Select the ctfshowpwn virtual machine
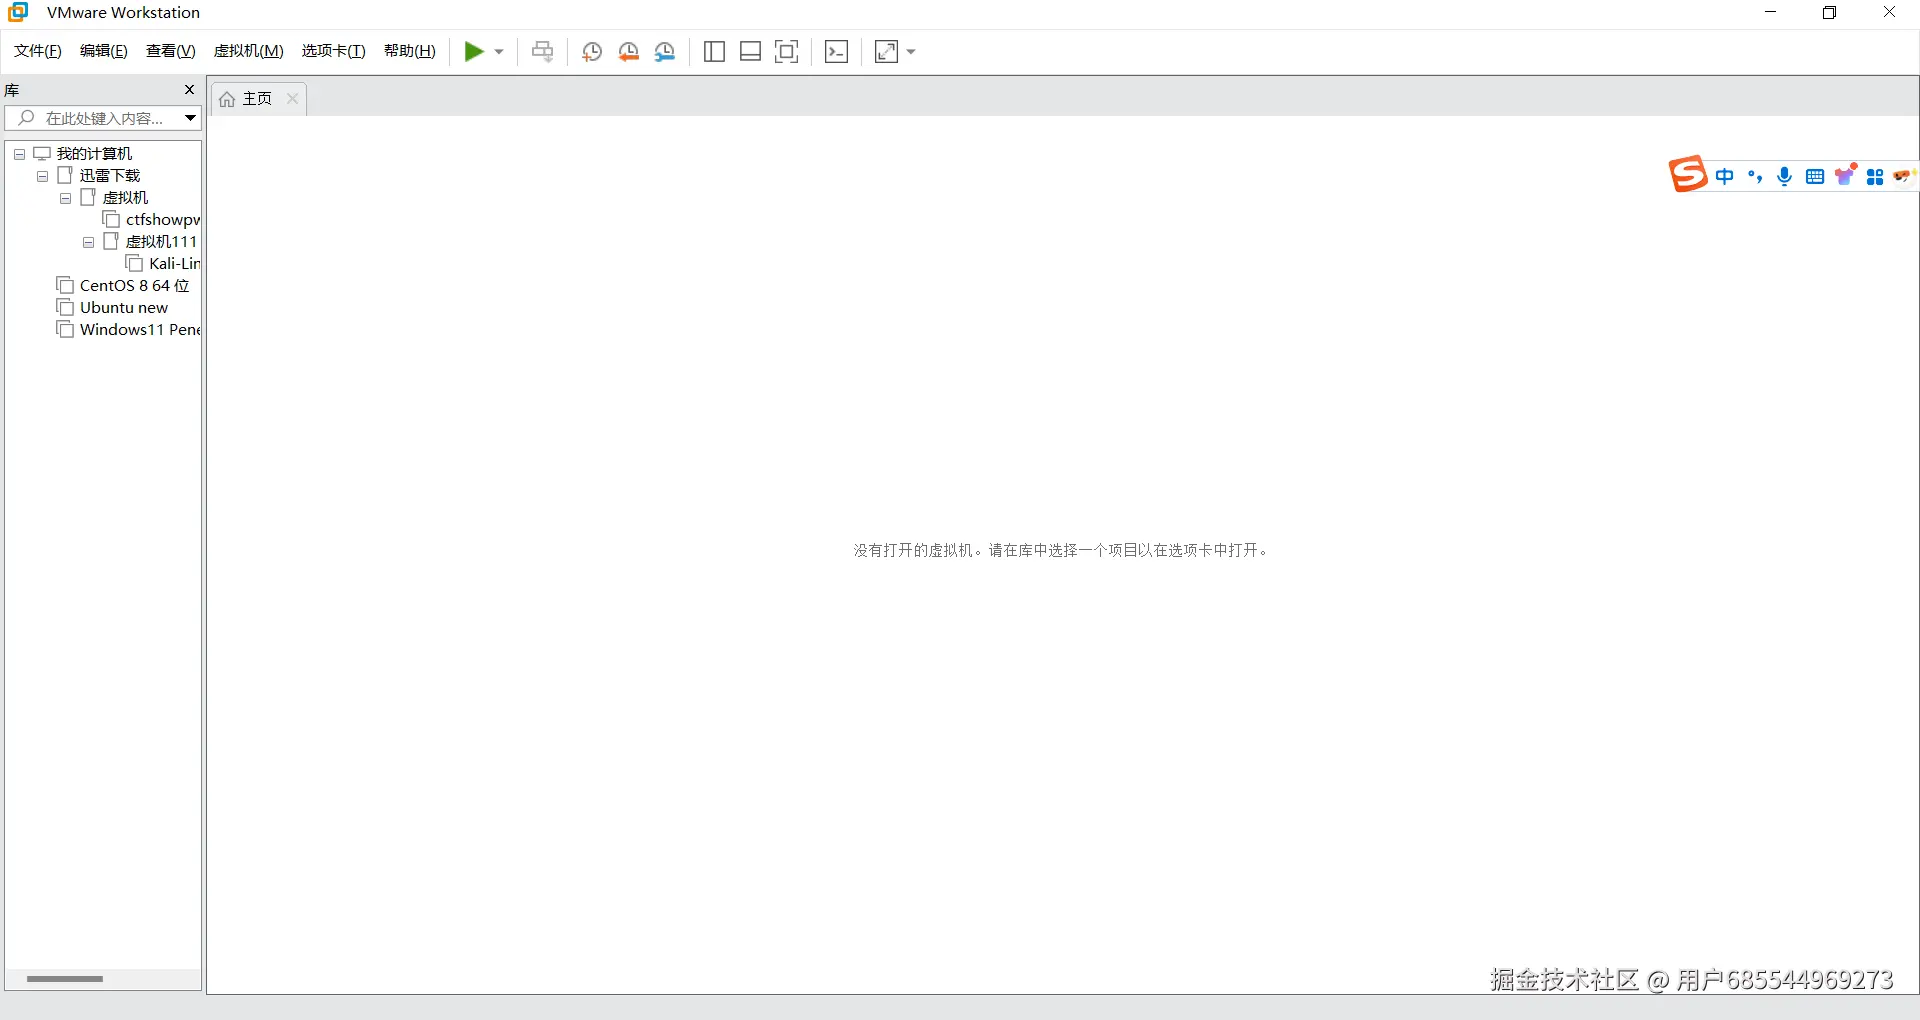Image resolution: width=1920 pixels, height=1020 pixels. [163, 220]
